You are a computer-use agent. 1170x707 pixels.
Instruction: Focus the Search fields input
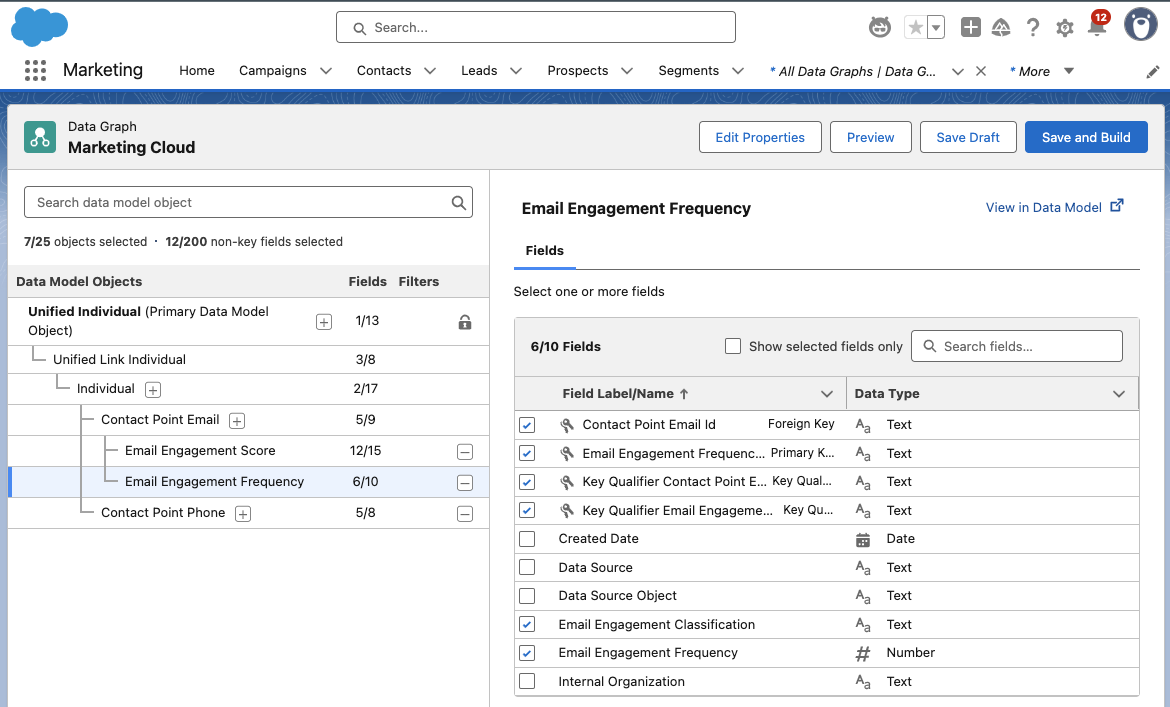(1016, 346)
